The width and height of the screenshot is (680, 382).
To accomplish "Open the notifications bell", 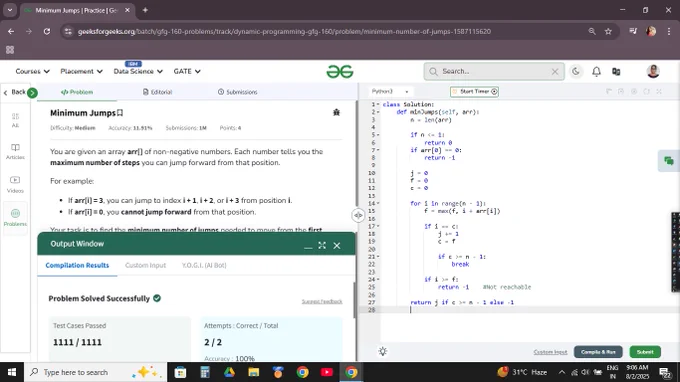I will pyautogui.click(x=596, y=72).
